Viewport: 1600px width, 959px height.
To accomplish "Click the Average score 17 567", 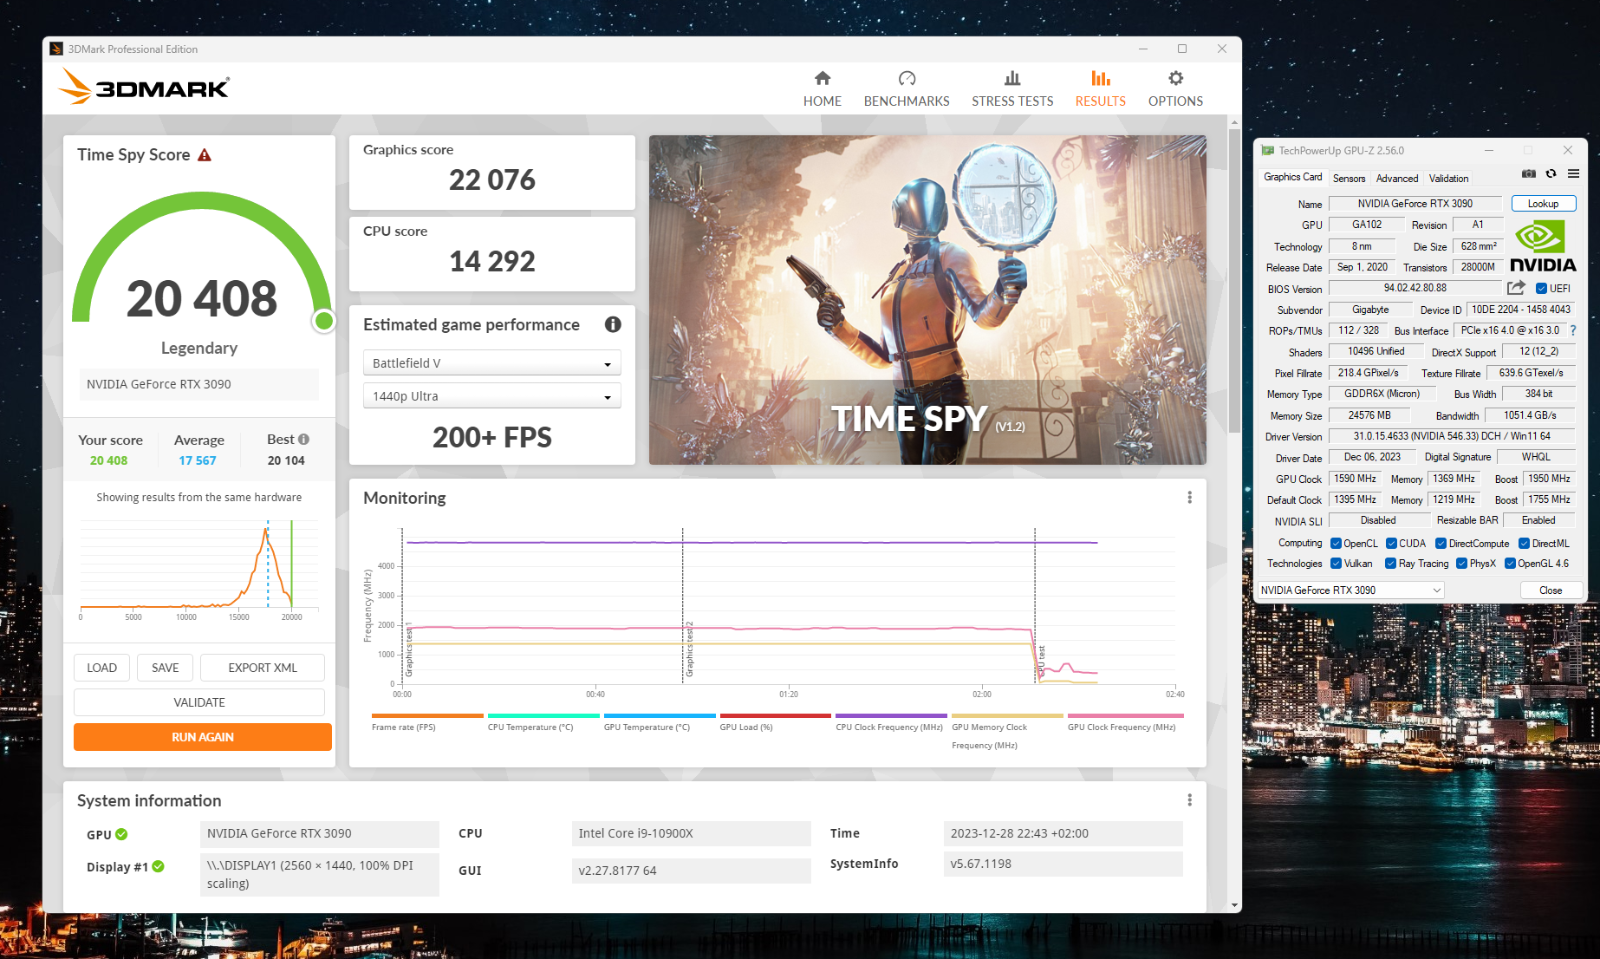I will point(197,461).
